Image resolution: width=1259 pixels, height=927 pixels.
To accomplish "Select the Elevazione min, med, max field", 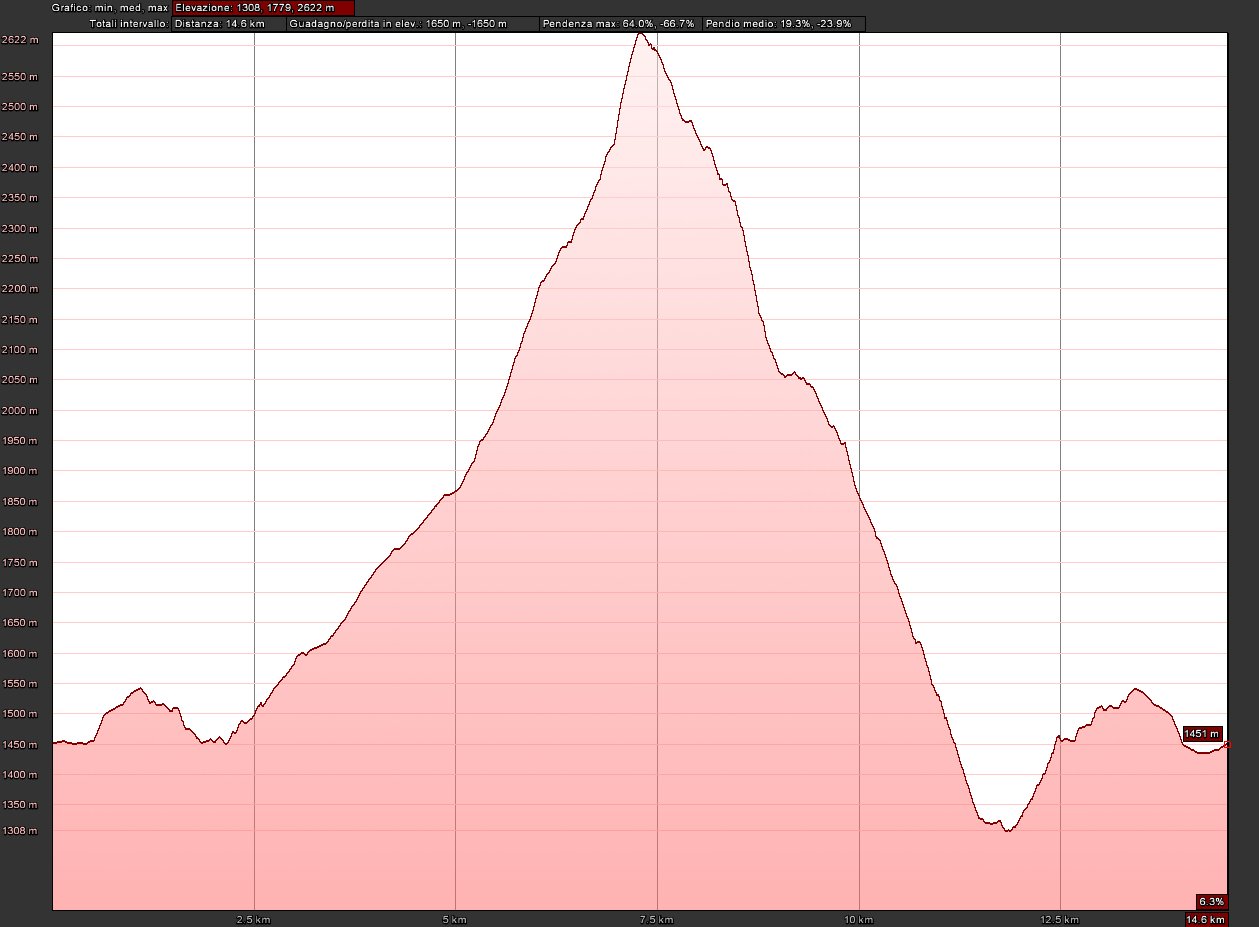I will 263,7.
